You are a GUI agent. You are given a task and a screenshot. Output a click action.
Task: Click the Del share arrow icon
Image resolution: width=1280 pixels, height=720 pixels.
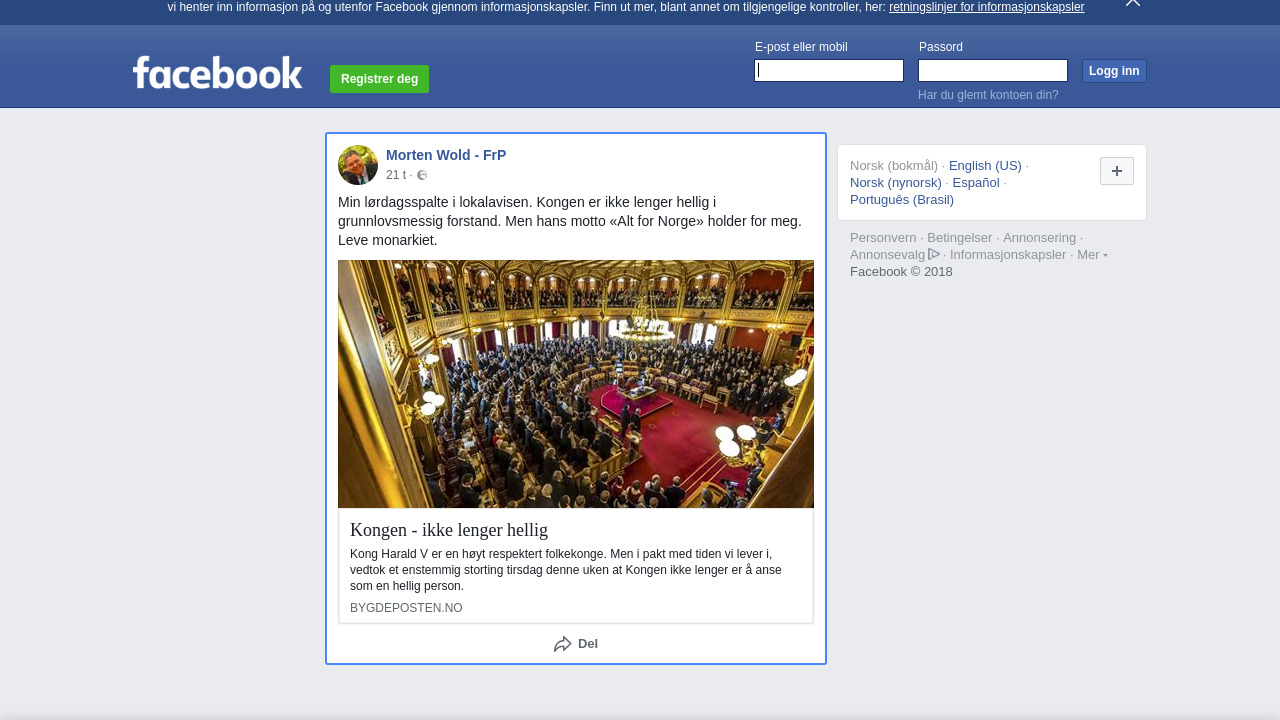[x=563, y=644]
